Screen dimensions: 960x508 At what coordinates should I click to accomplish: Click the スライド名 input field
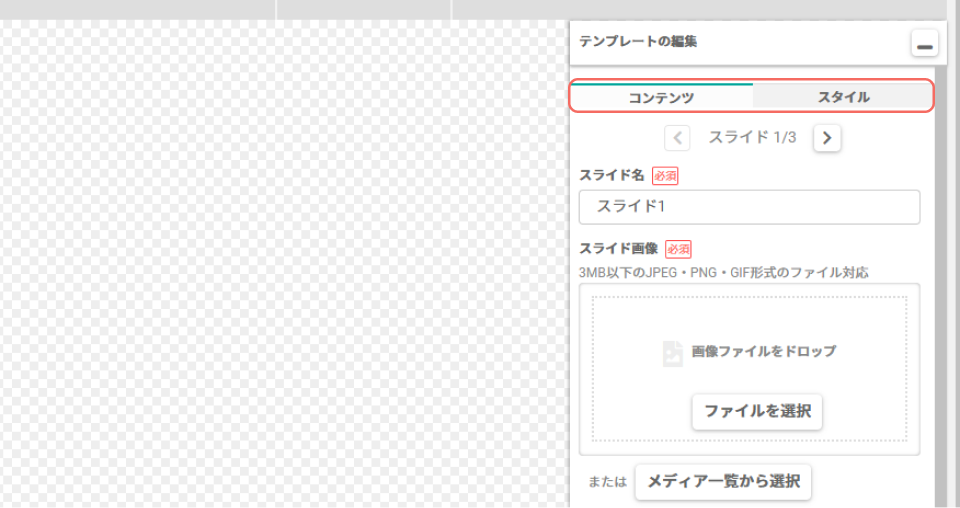click(749, 207)
